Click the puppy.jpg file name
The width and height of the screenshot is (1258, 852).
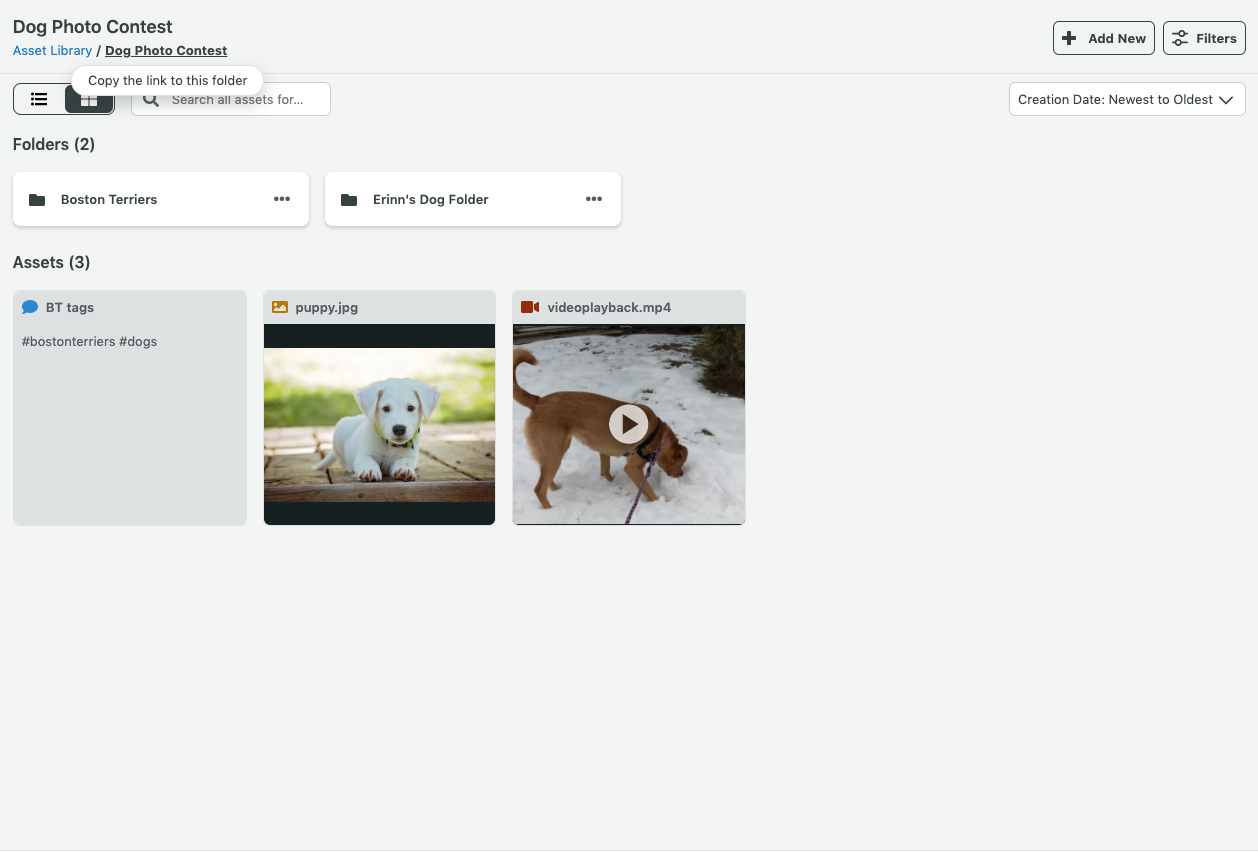click(x=326, y=307)
